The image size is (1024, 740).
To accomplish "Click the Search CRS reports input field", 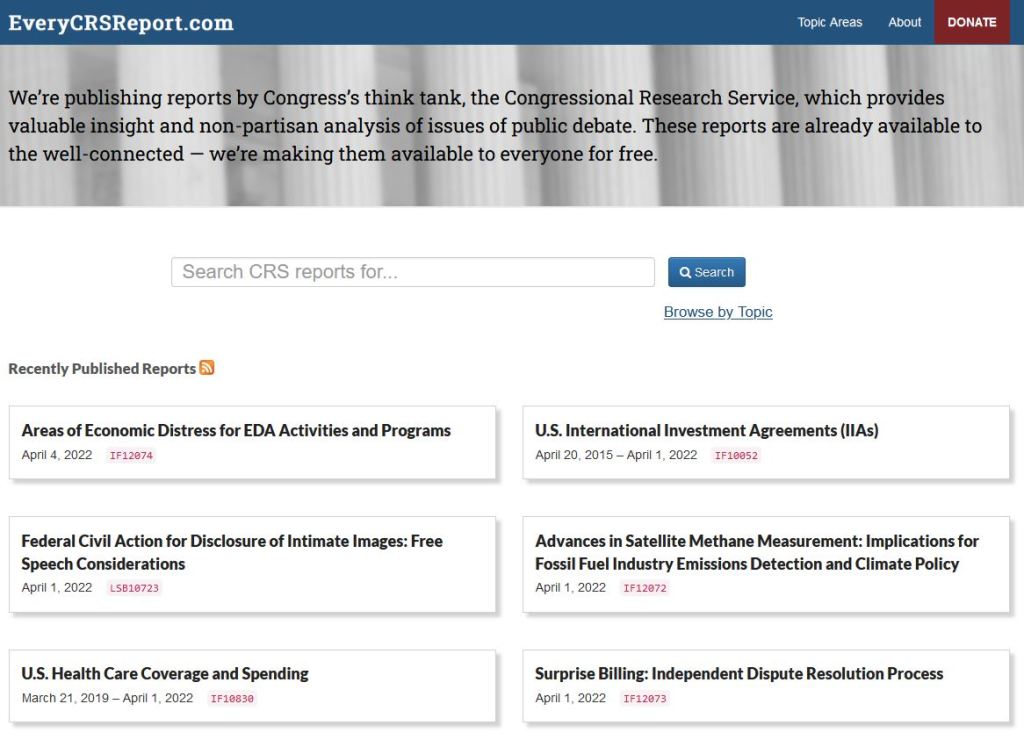I will coord(412,272).
